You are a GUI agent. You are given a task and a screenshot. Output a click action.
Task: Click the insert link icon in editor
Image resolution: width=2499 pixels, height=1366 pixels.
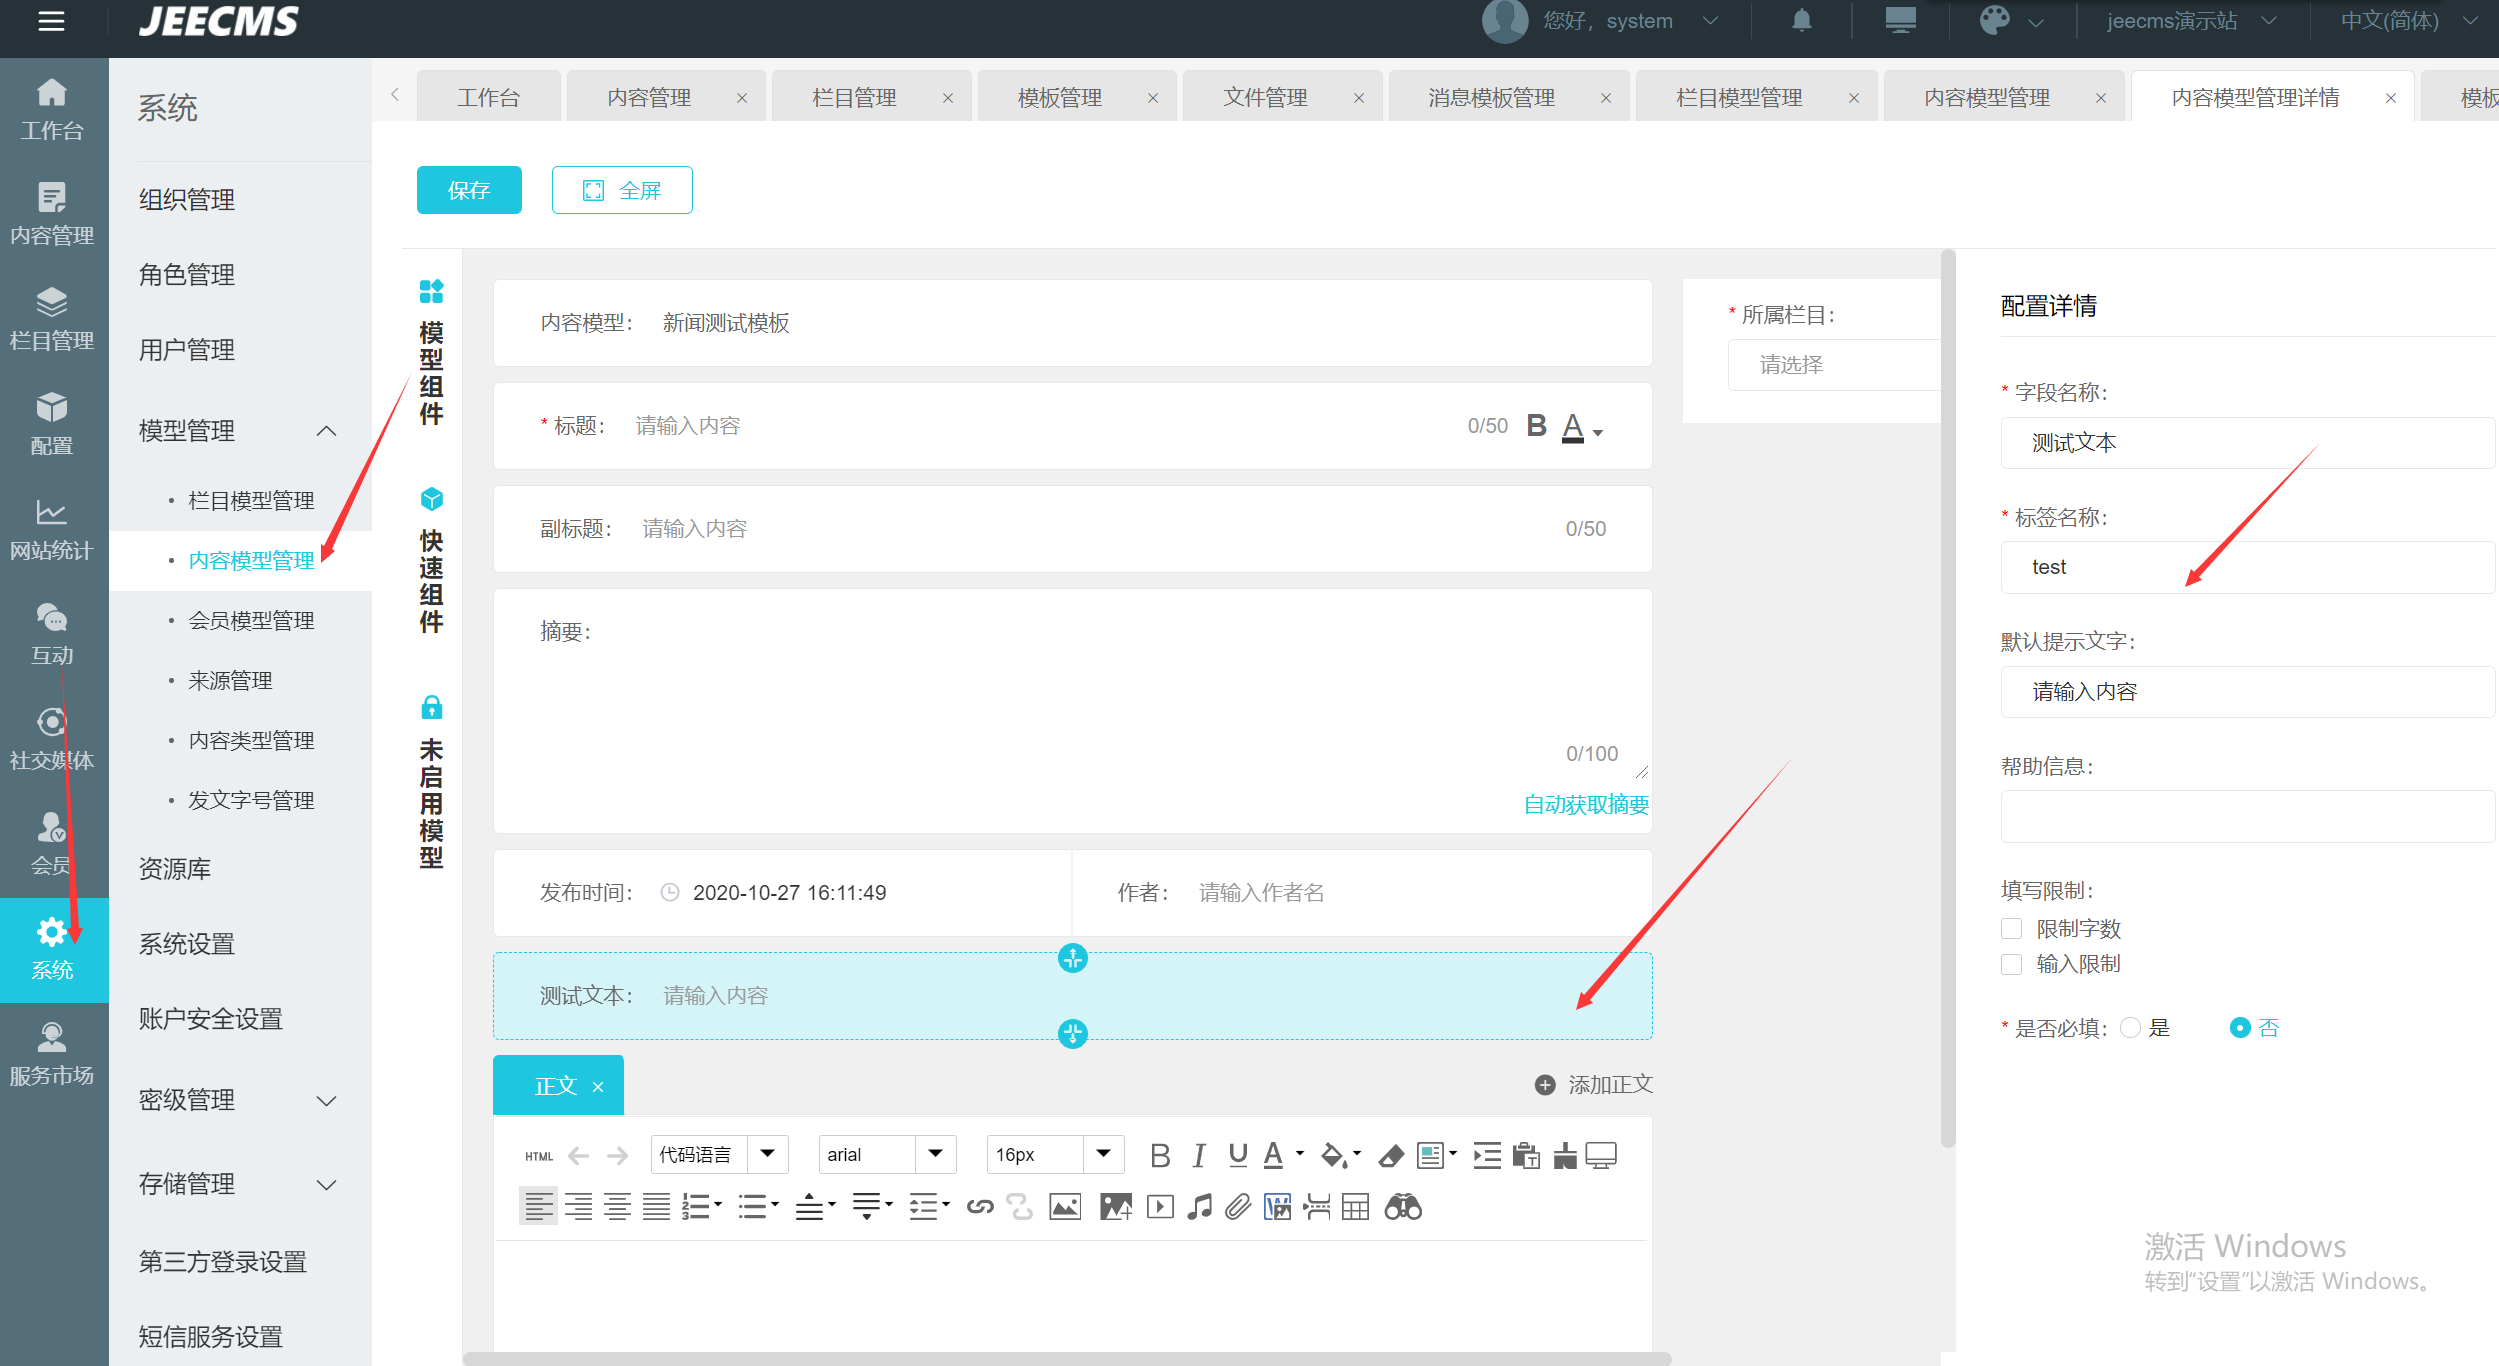tap(980, 1207)
